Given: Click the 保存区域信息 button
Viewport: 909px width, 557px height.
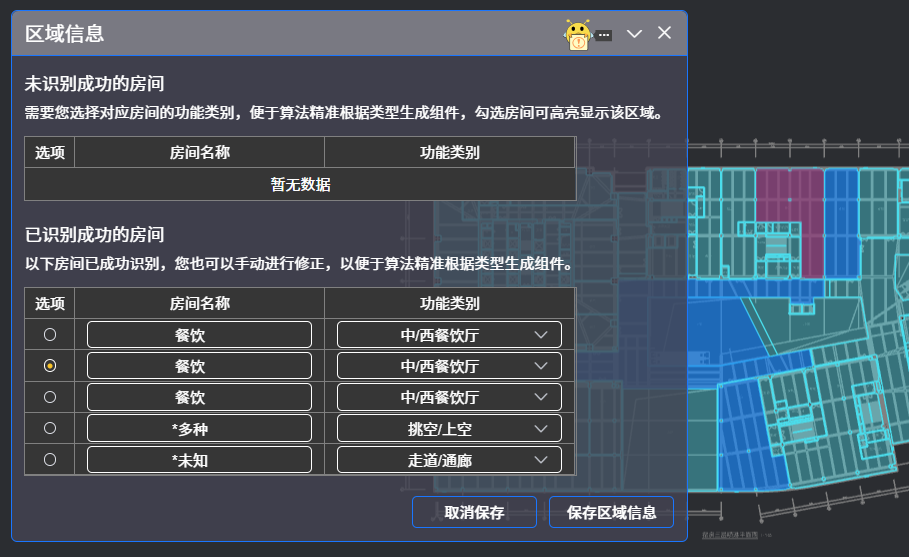Looking at the screenshot, I should (611, 513).
